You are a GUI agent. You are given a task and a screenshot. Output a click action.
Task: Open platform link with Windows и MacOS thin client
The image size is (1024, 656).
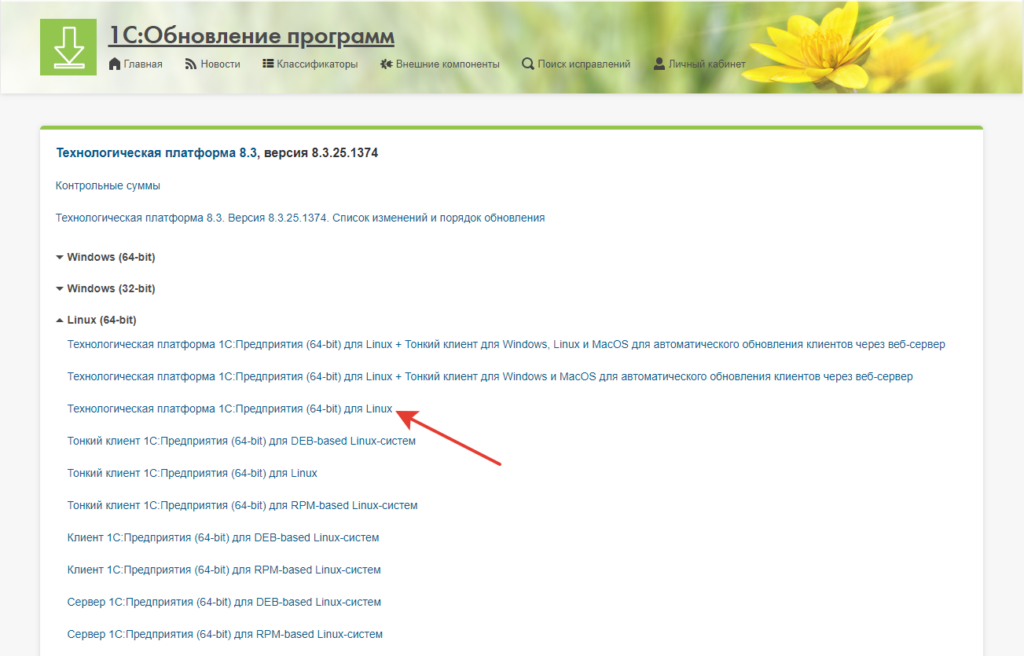pyautogui.click(x=490, y=376)
